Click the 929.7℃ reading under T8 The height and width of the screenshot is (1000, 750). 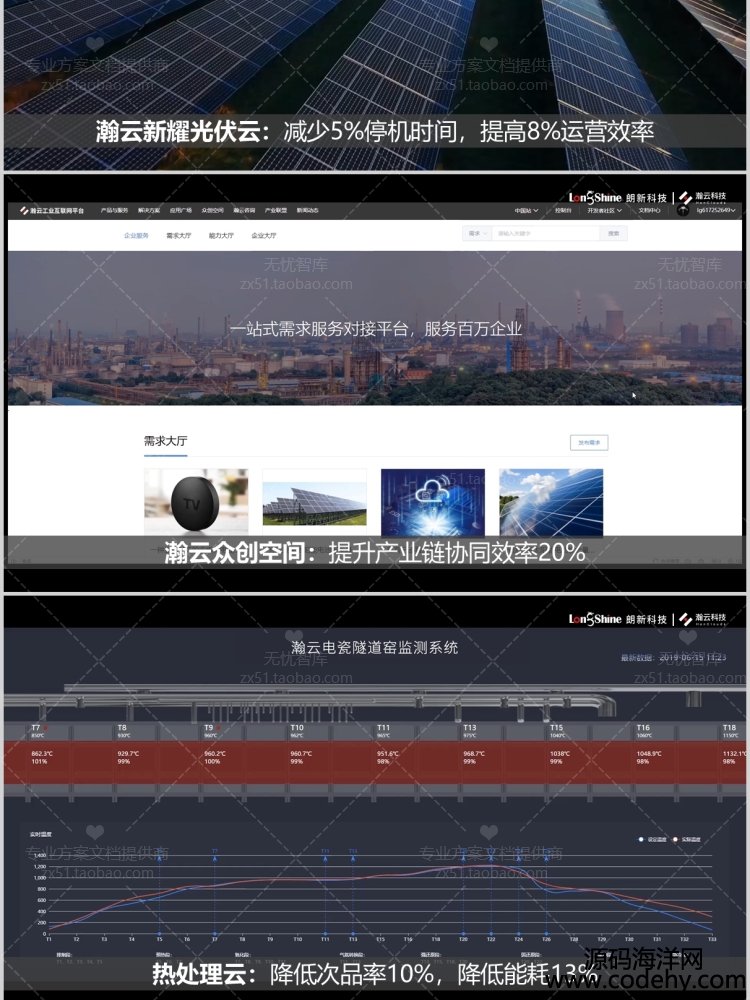(128, 754)
